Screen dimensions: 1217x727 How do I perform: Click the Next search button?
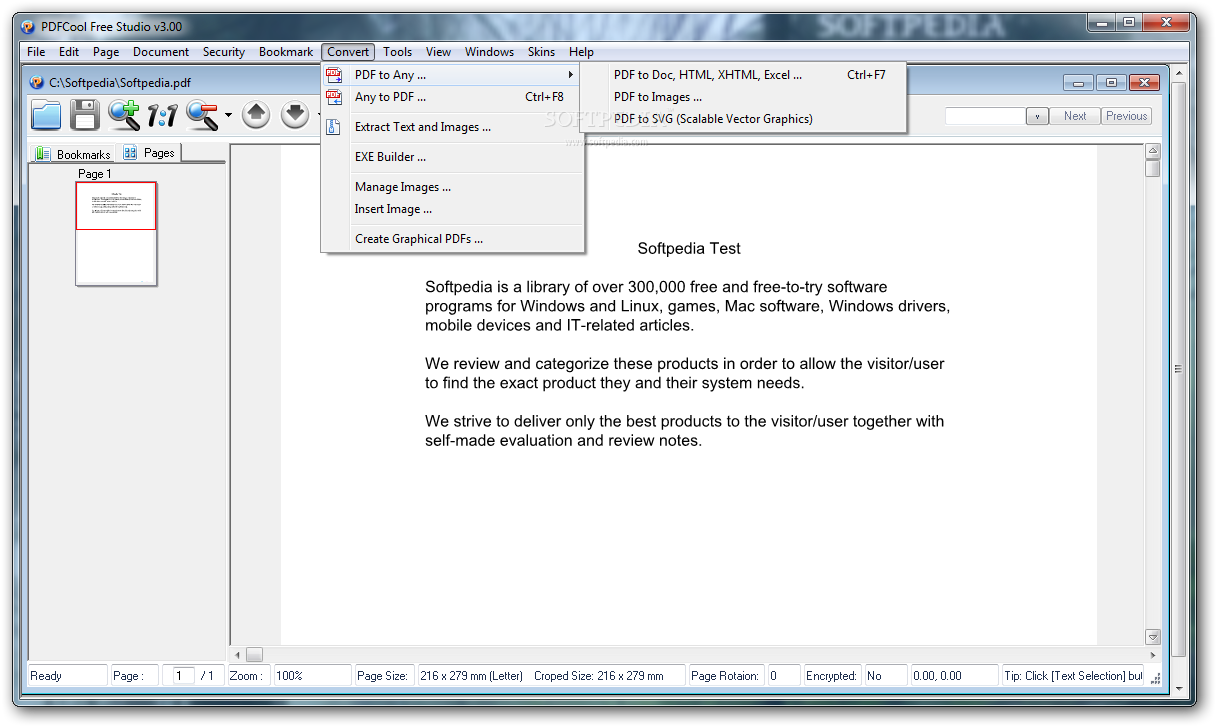pyautogui.click(x=1075, y=116)
